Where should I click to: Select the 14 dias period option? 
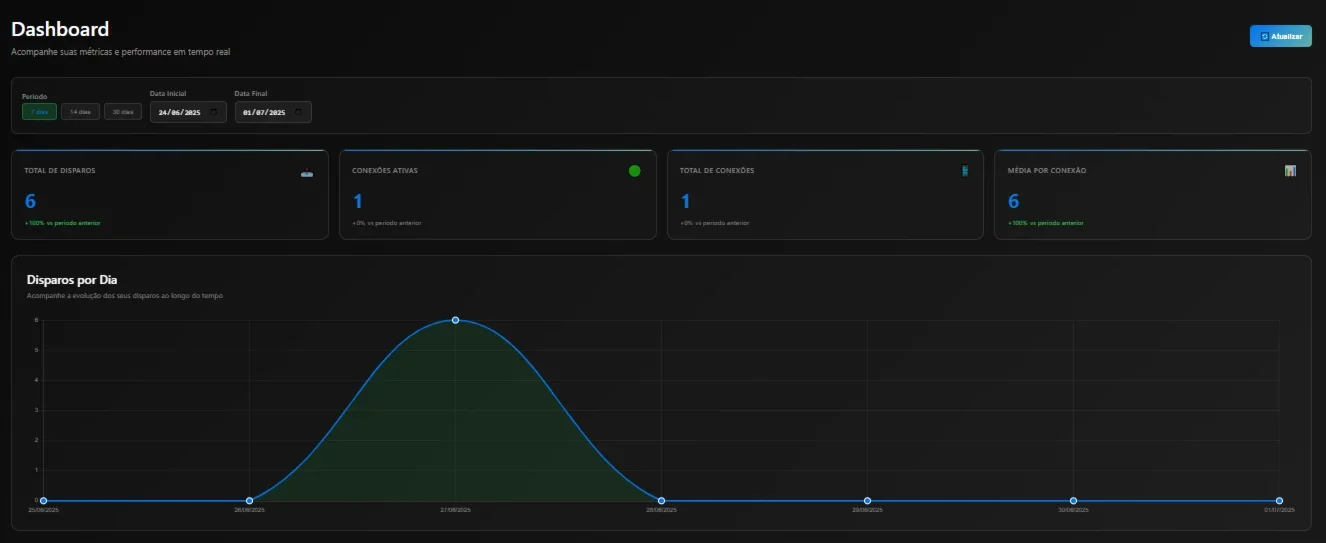coord(80,112)
